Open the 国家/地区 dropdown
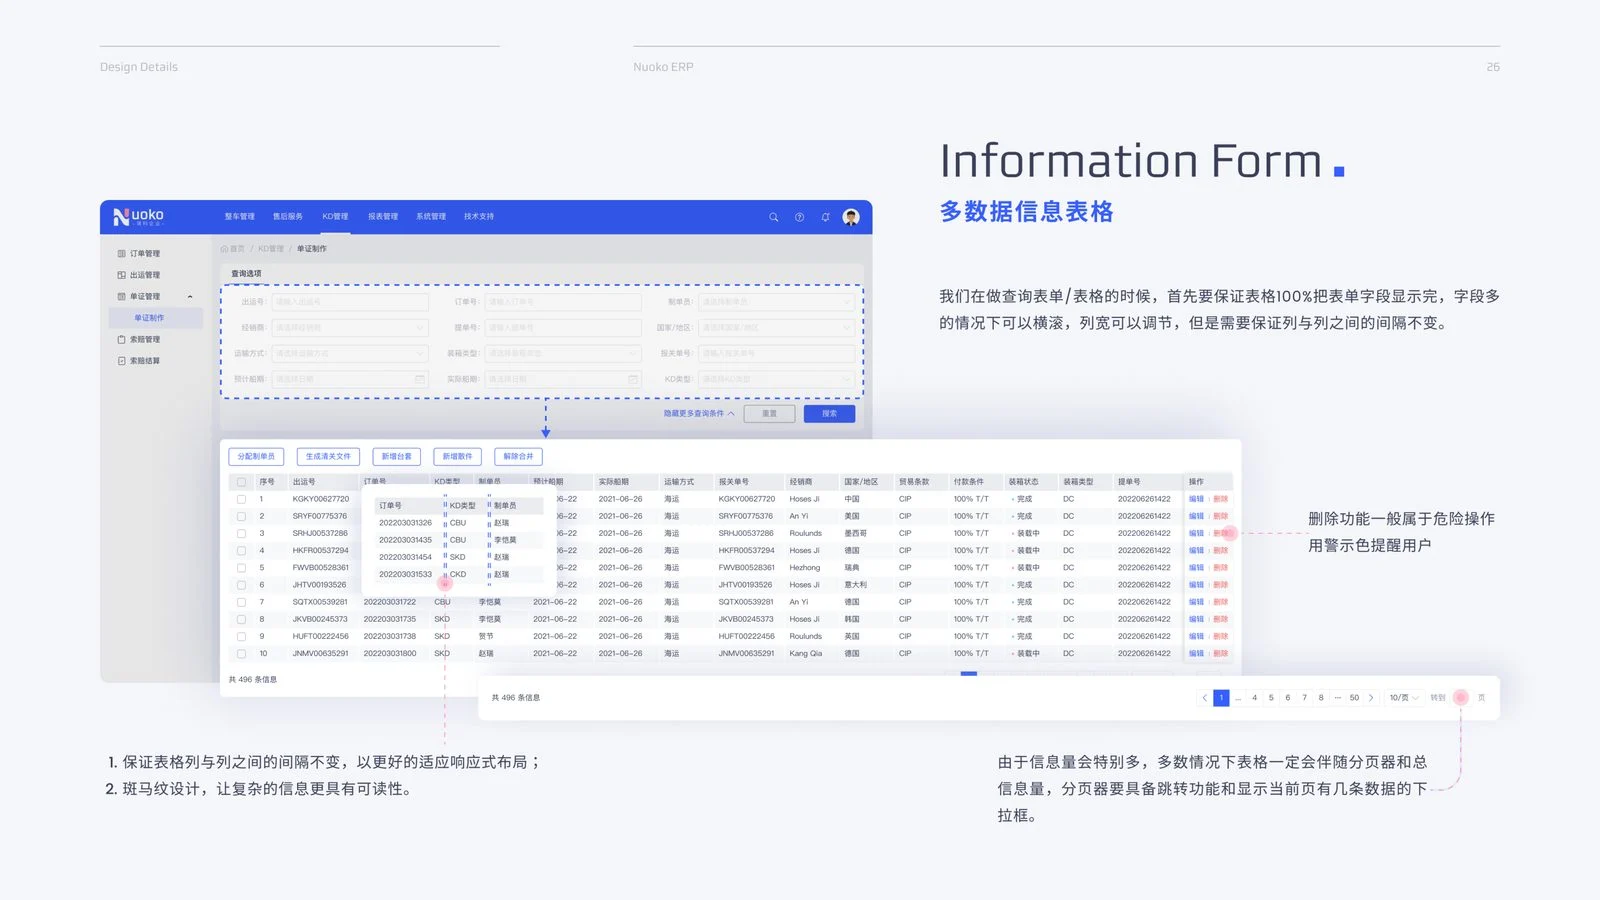This screenshot has height=900, width=1600. 776,328
